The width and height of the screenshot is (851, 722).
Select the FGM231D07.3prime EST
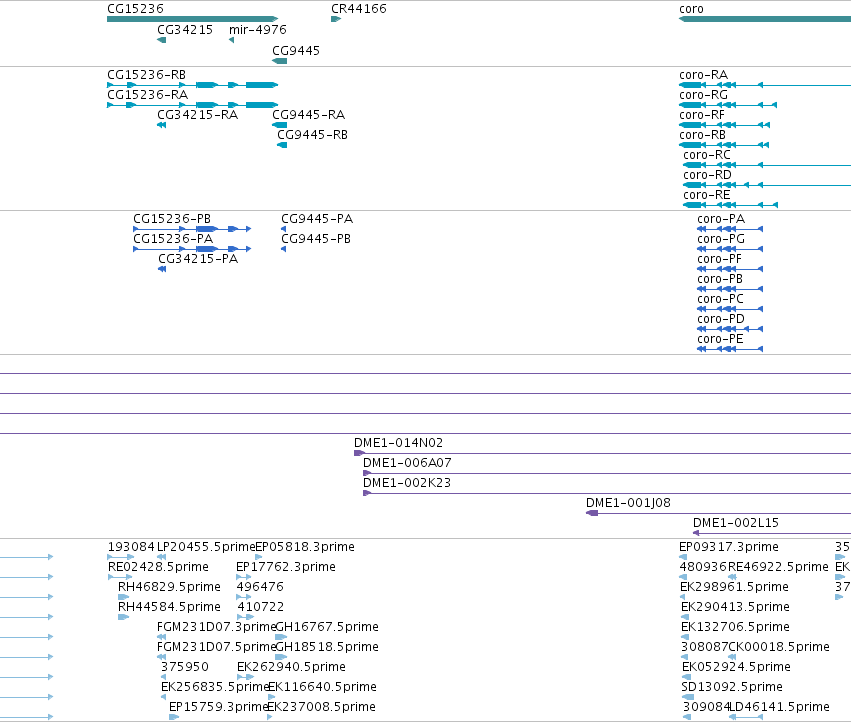click(x=161, y=637)
